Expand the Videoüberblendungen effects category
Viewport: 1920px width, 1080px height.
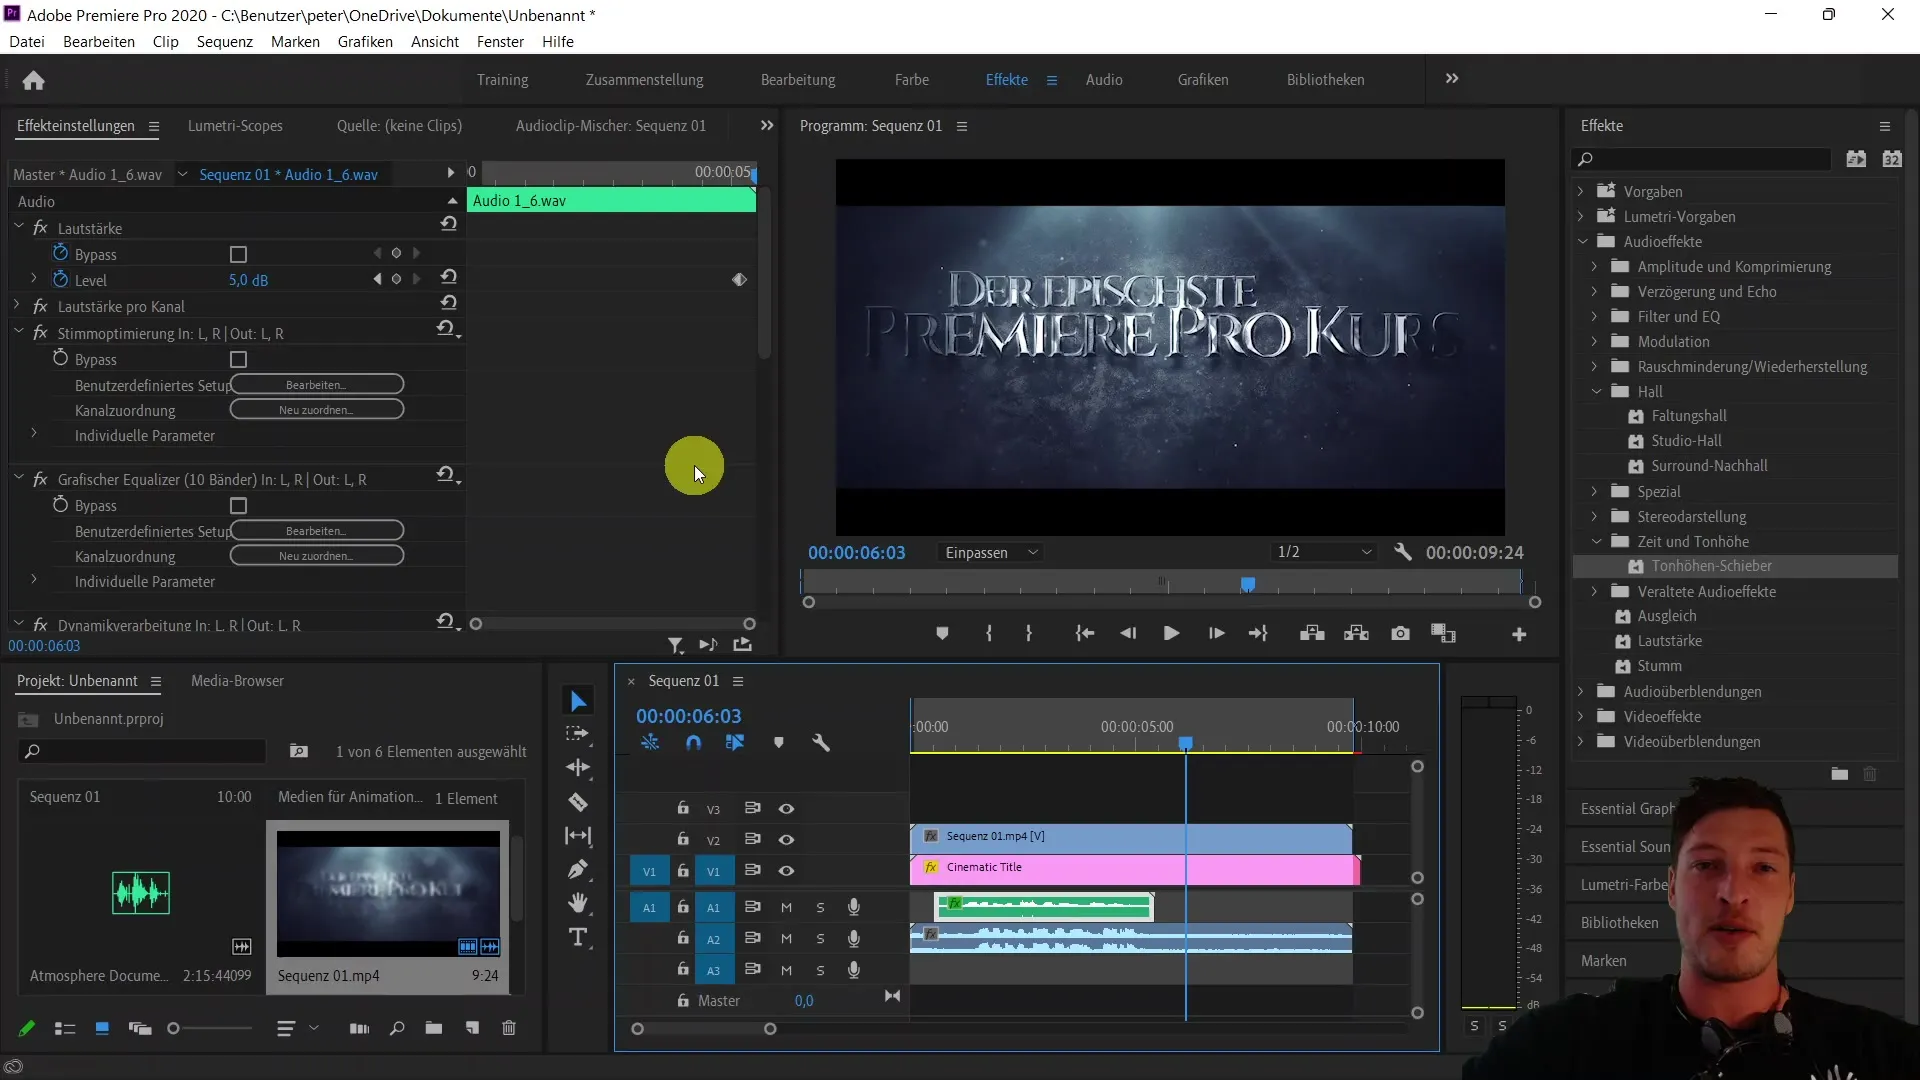click(1580, 740)
